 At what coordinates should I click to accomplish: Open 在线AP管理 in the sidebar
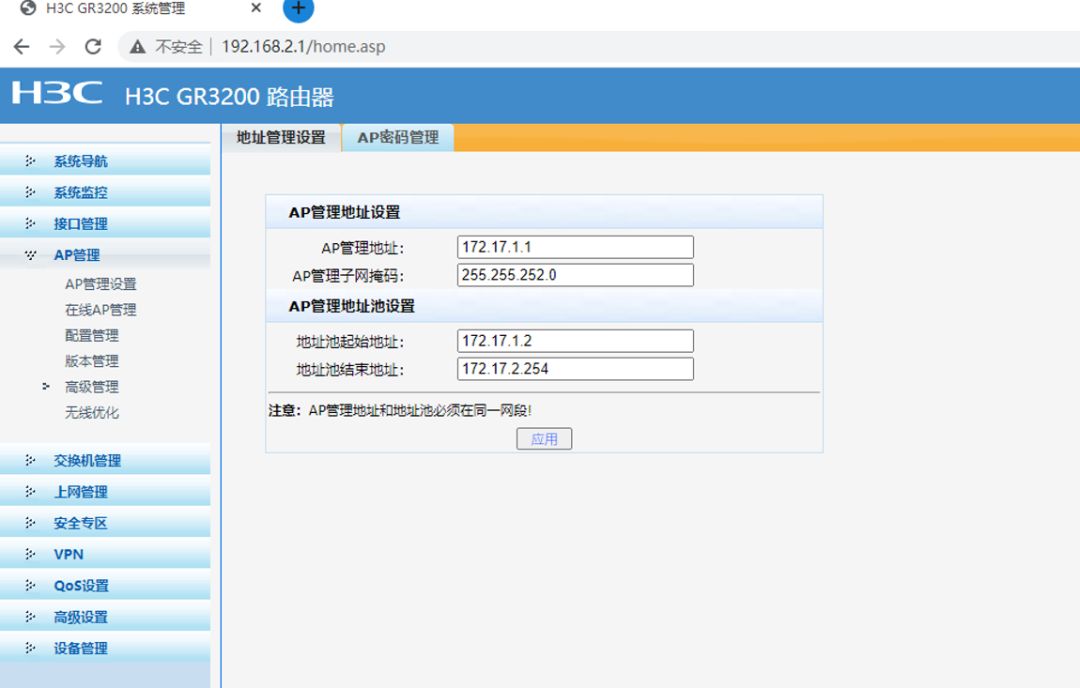[101, 310]
